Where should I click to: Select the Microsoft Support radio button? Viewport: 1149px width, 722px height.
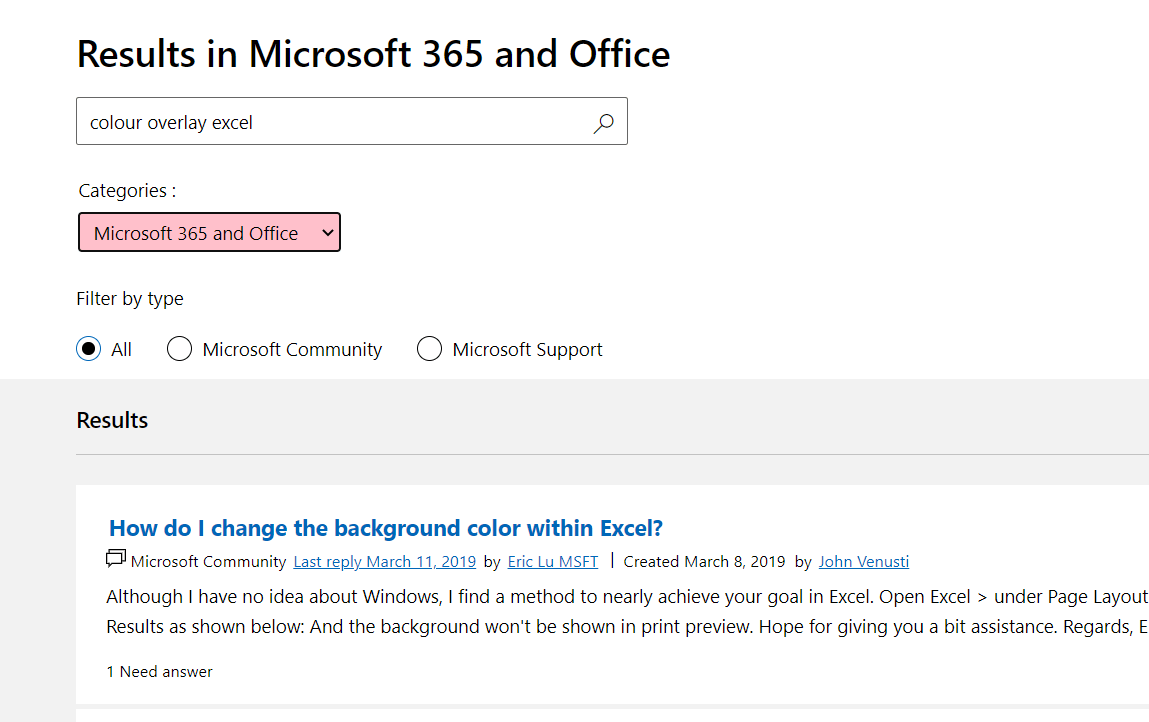click(429, 349)
